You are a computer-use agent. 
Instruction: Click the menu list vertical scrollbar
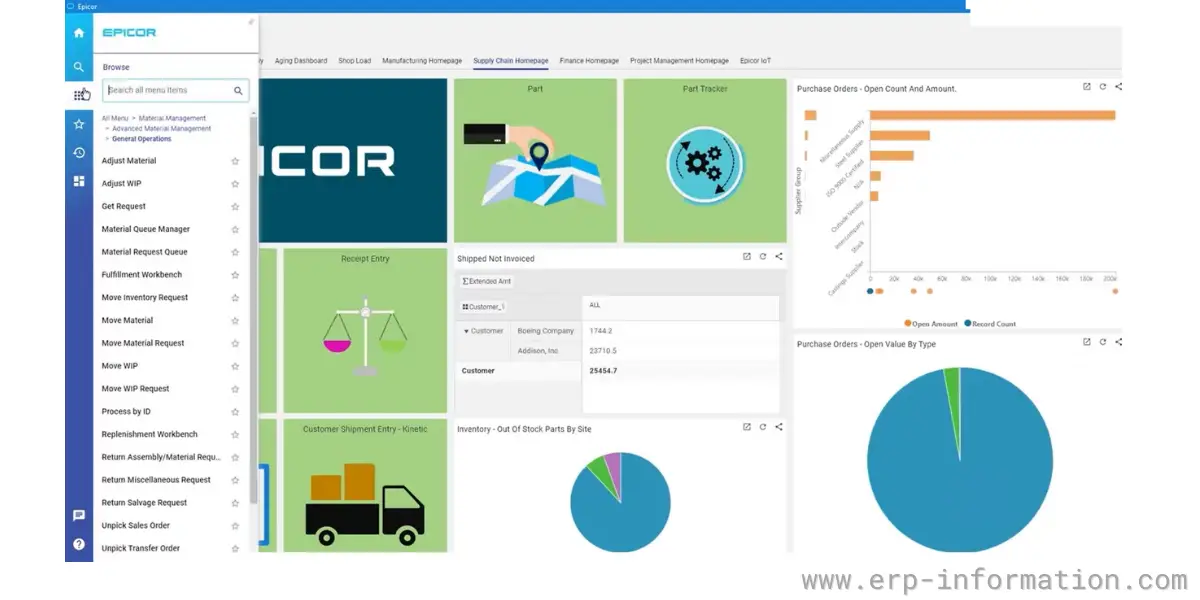[254, 310]
